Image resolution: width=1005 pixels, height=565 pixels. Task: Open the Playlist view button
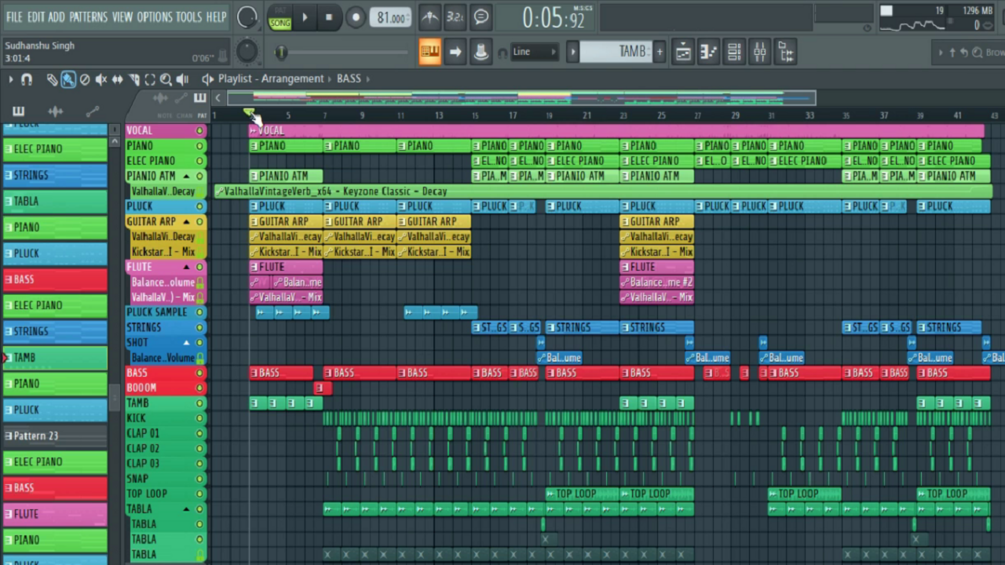pyautogui.click(x=683, y=52)
